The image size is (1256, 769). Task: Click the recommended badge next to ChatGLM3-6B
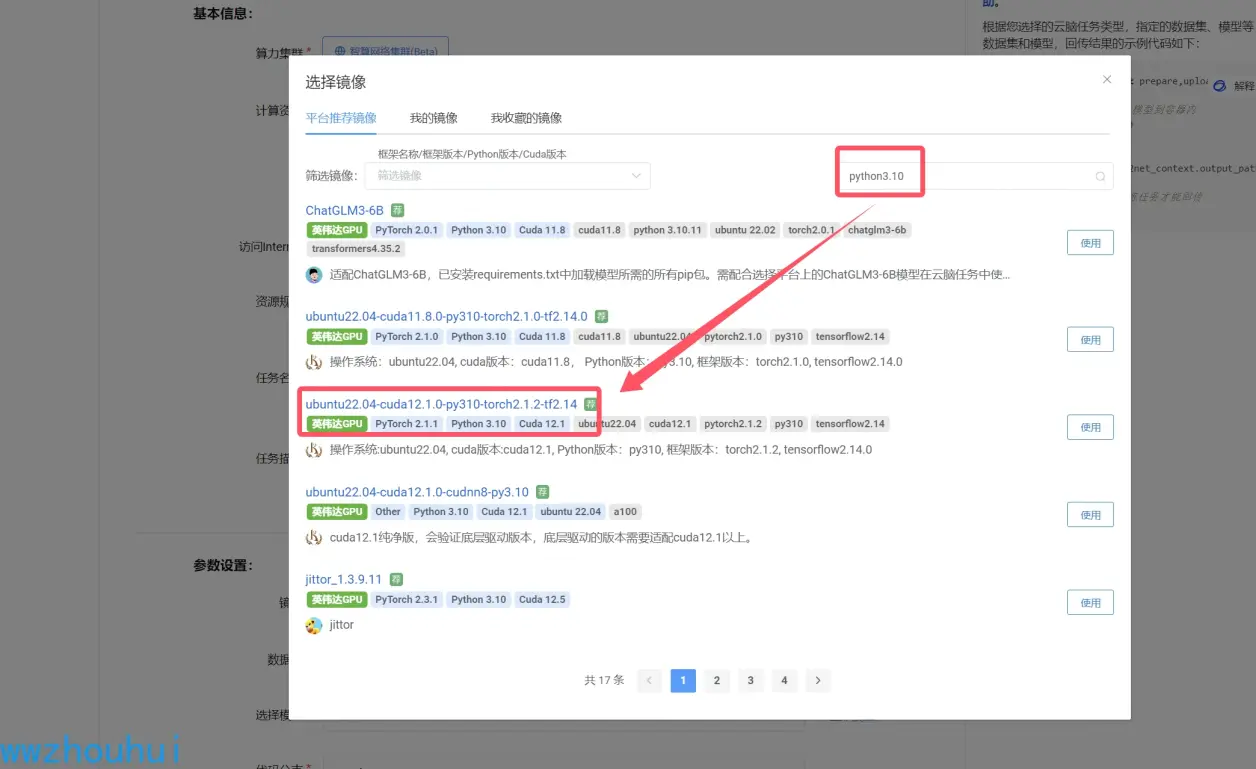(398, 211)
